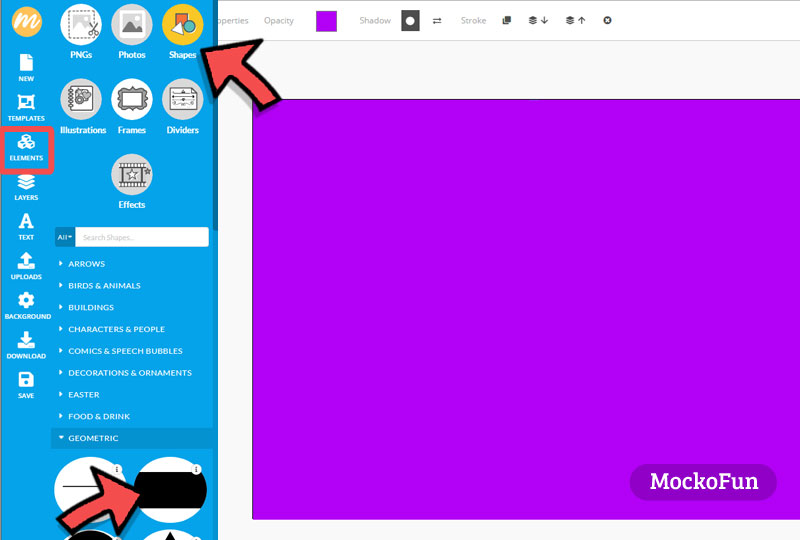Expand Birds & Animals category
This screenshot has height=540, width=800.
[x=104, y=286]
